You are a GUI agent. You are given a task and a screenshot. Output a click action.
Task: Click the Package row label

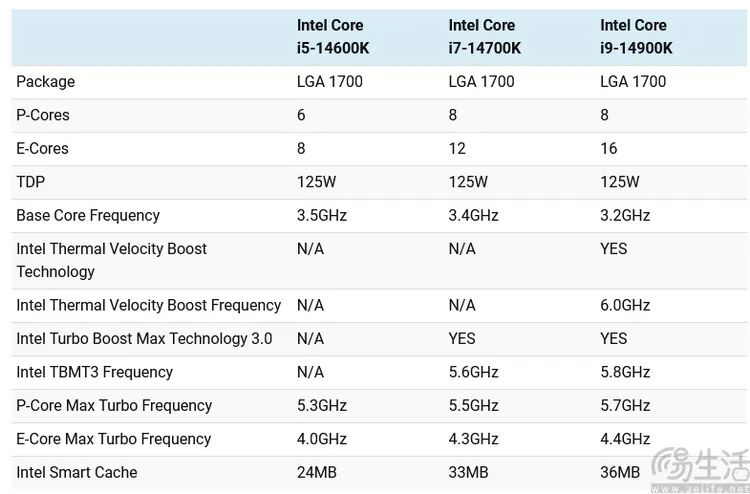pyautogui.click(x=45, y=82)
